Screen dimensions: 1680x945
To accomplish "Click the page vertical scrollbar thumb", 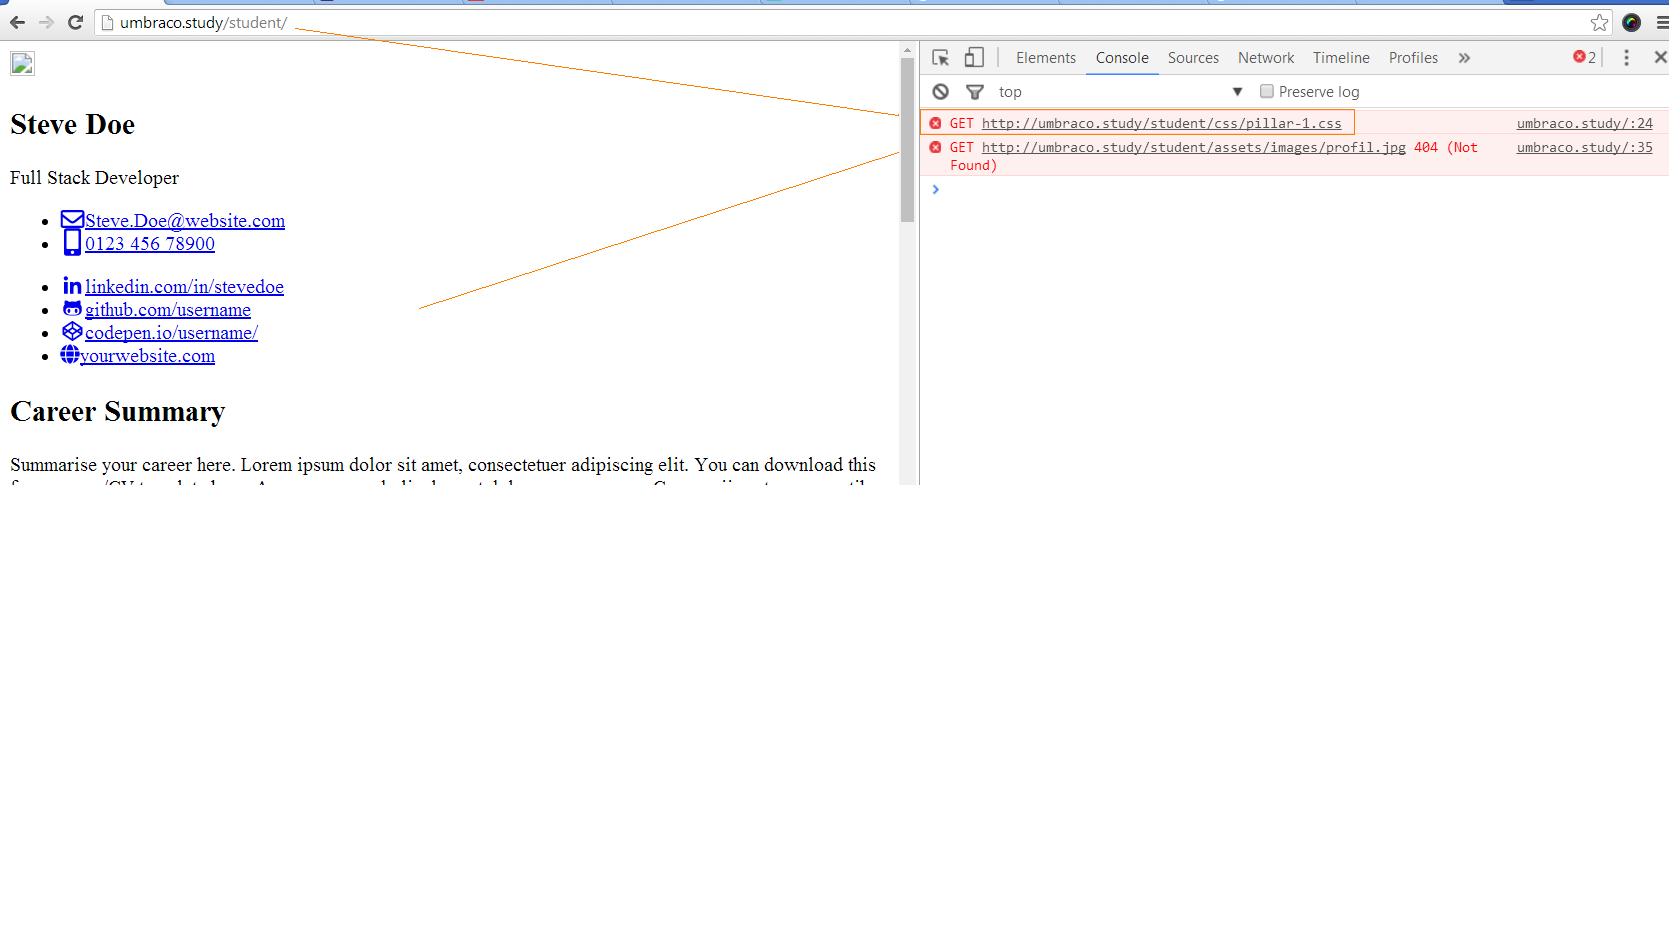I will click(907, 140).
